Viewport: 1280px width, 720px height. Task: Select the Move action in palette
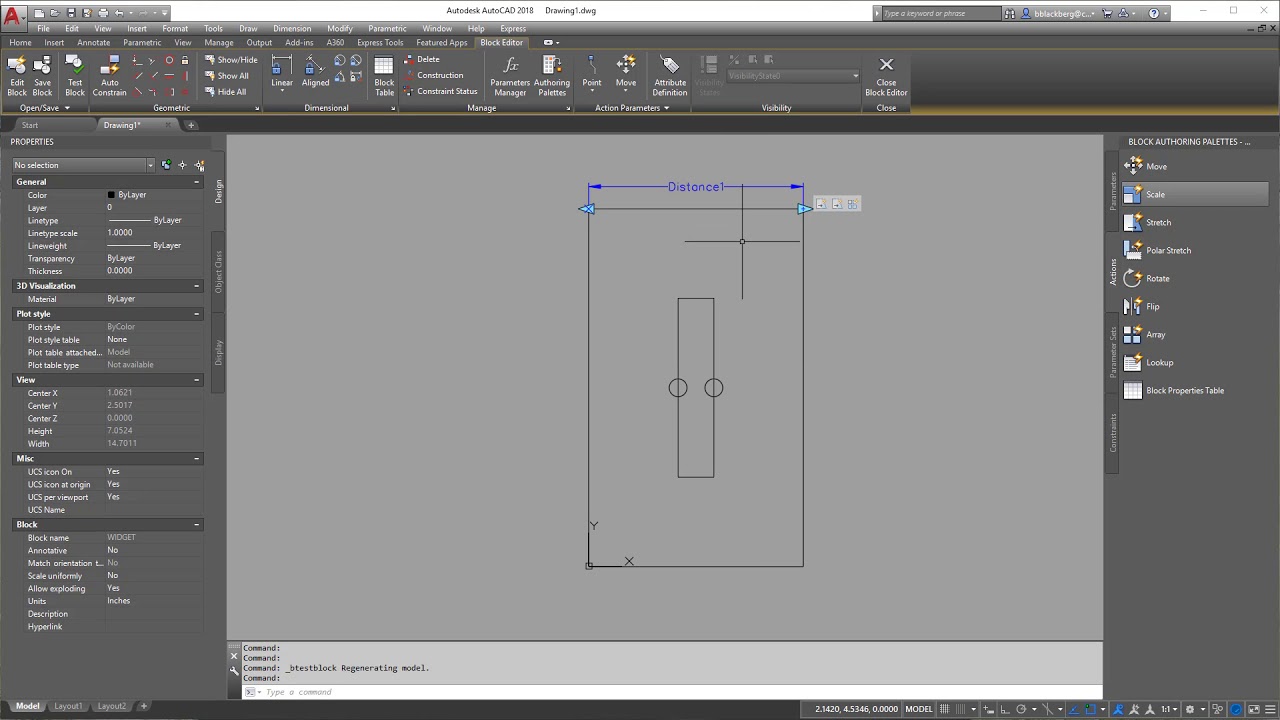click(1195, 166)
